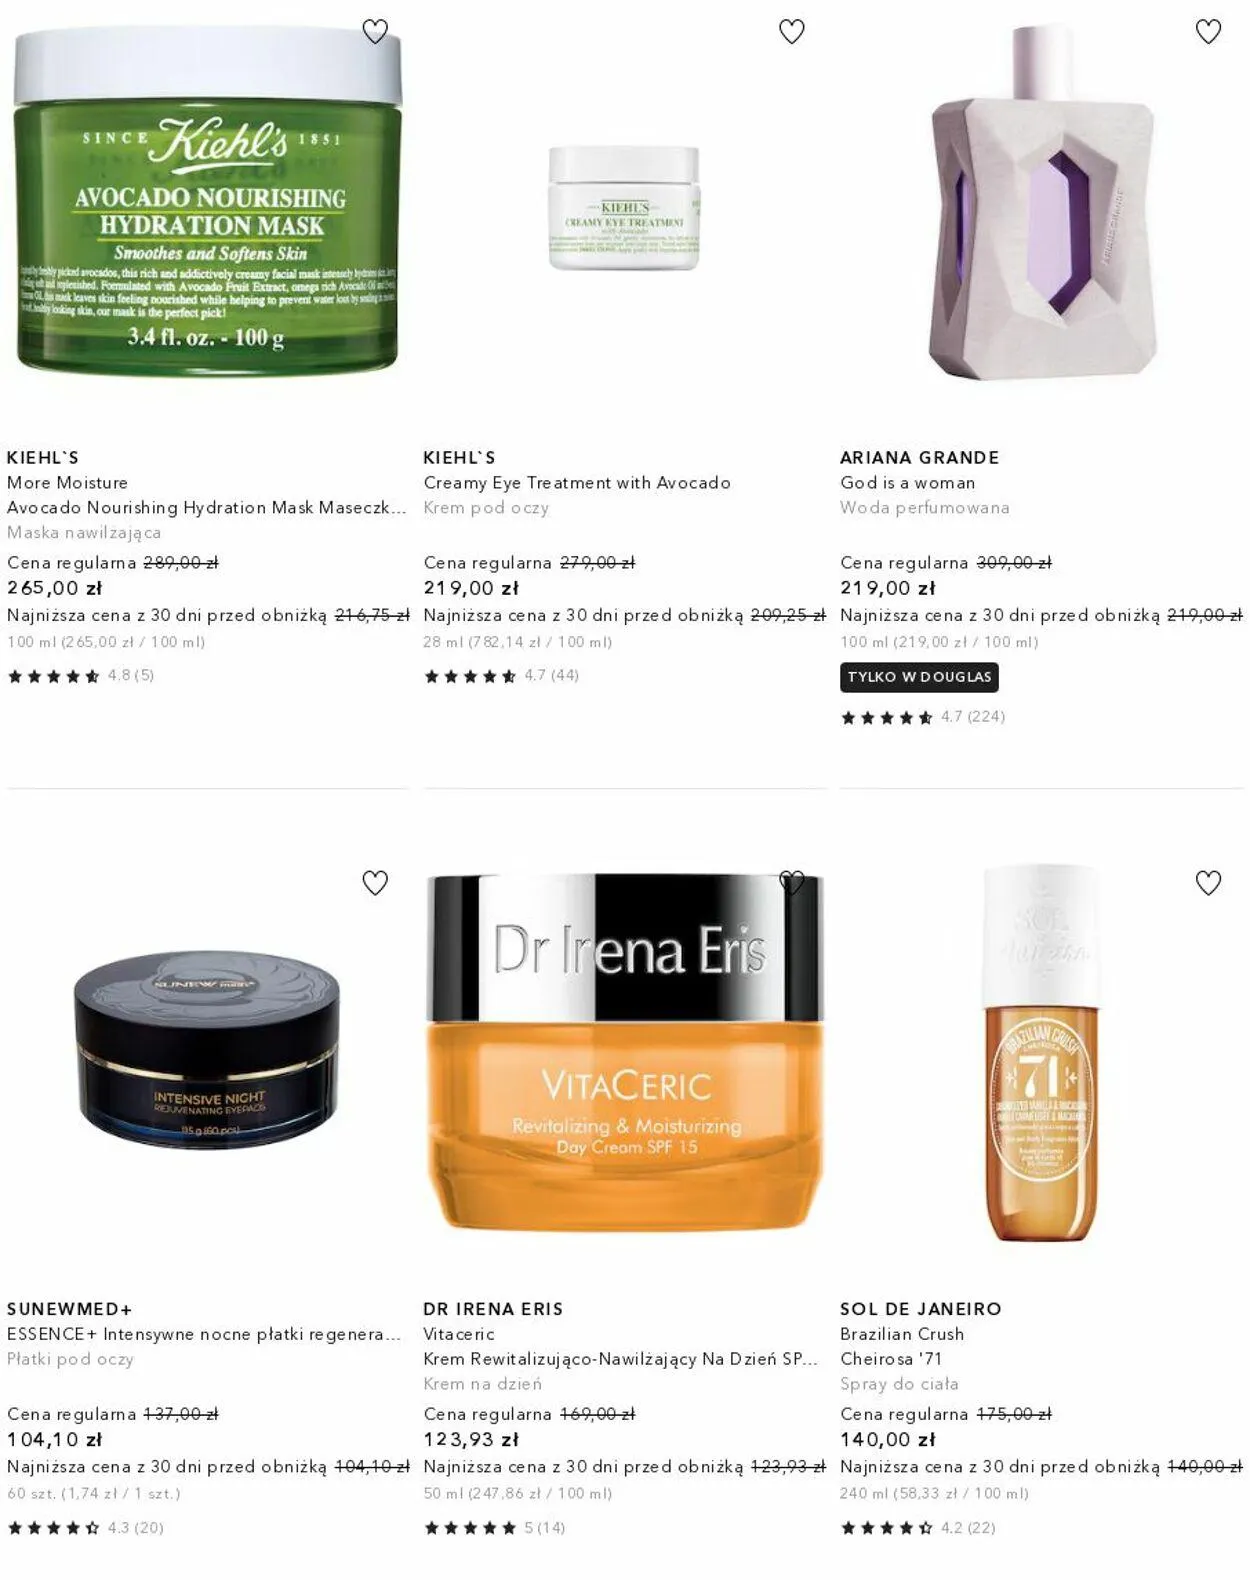
Task: View Brazilian Crush Cheirosa '71 bottle image
Action: point(1041,1053)
